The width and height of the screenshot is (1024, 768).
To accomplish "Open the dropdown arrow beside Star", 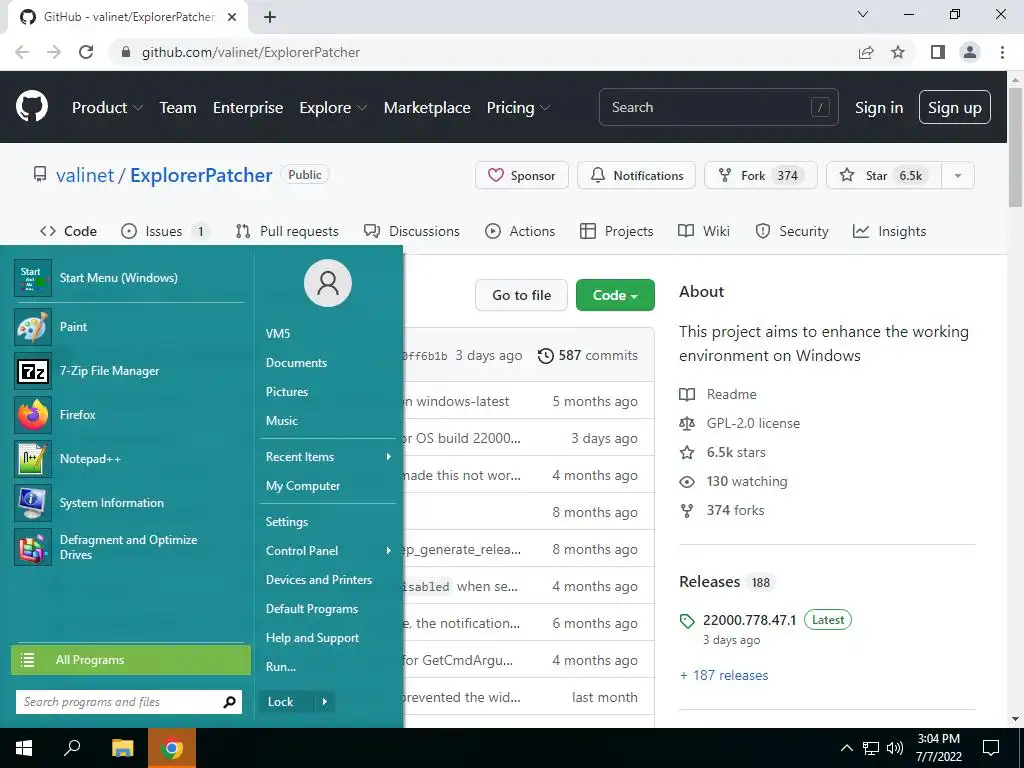I will click(958, 176).
